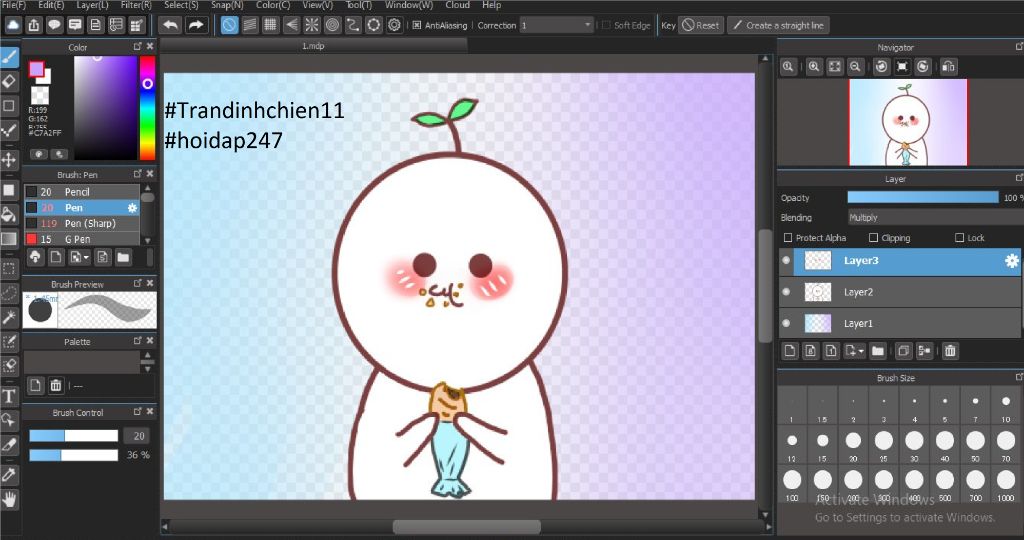Click Reset snap button

click(x=701, y=25)
